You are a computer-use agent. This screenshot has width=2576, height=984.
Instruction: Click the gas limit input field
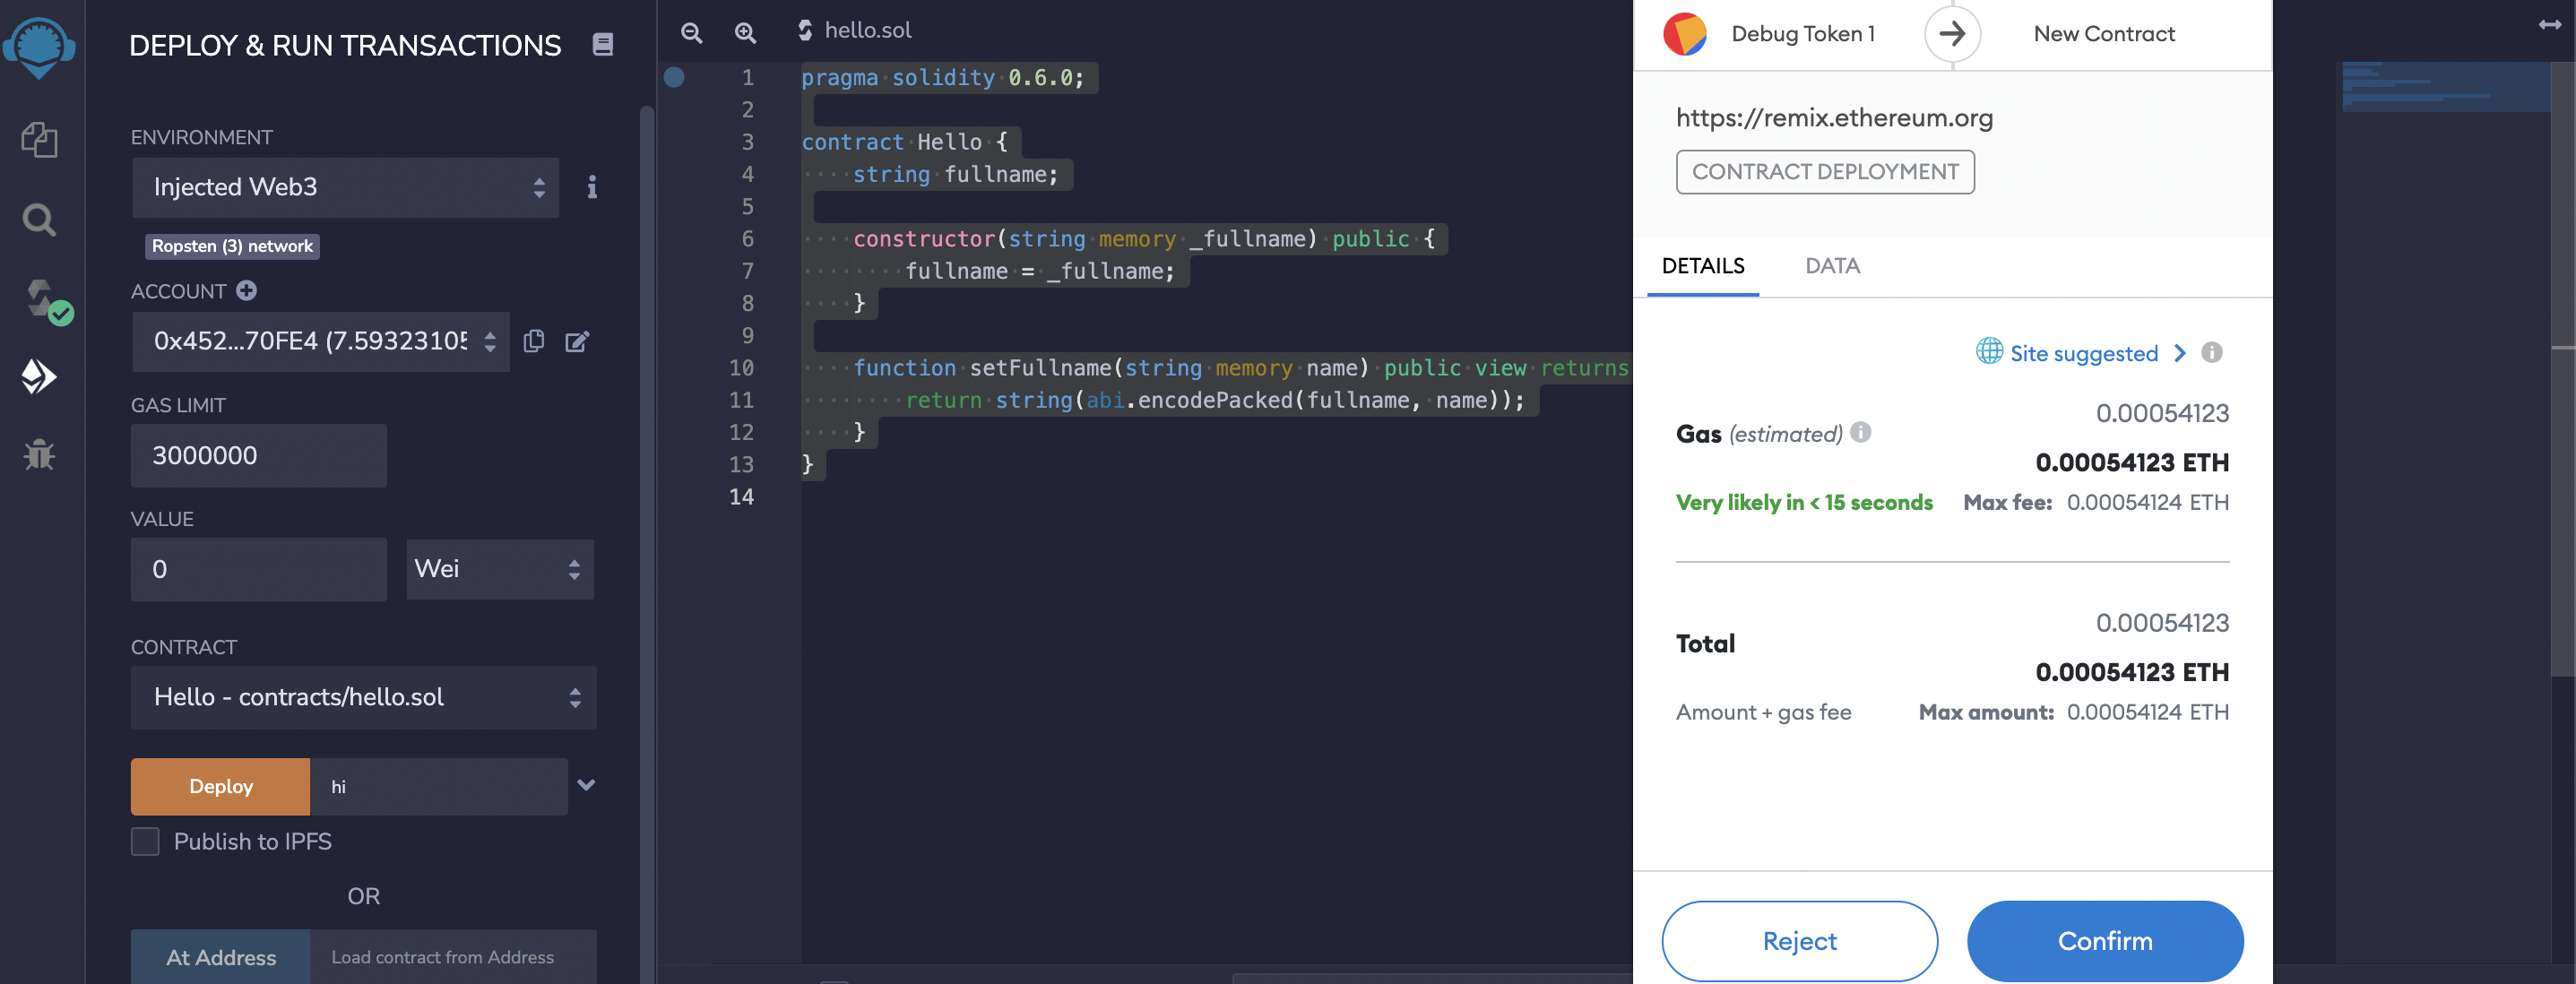click(258, 456)
